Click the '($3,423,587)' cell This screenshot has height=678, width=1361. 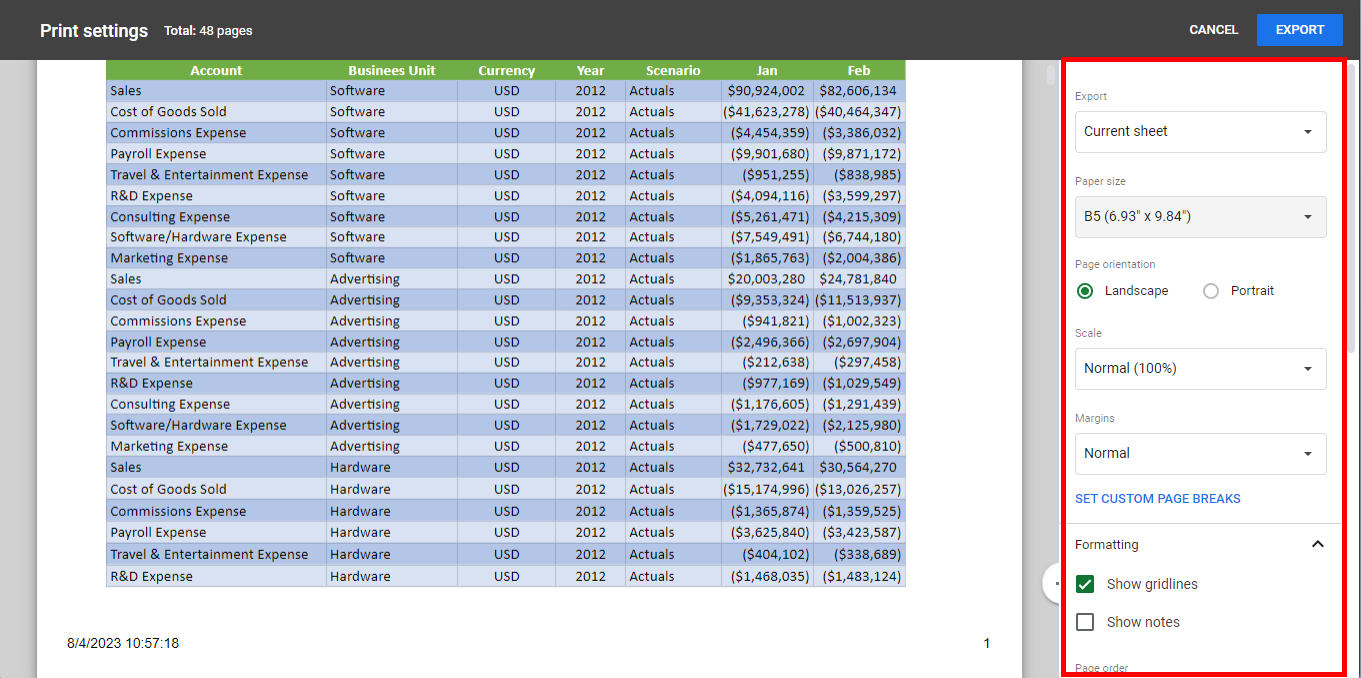859,532
